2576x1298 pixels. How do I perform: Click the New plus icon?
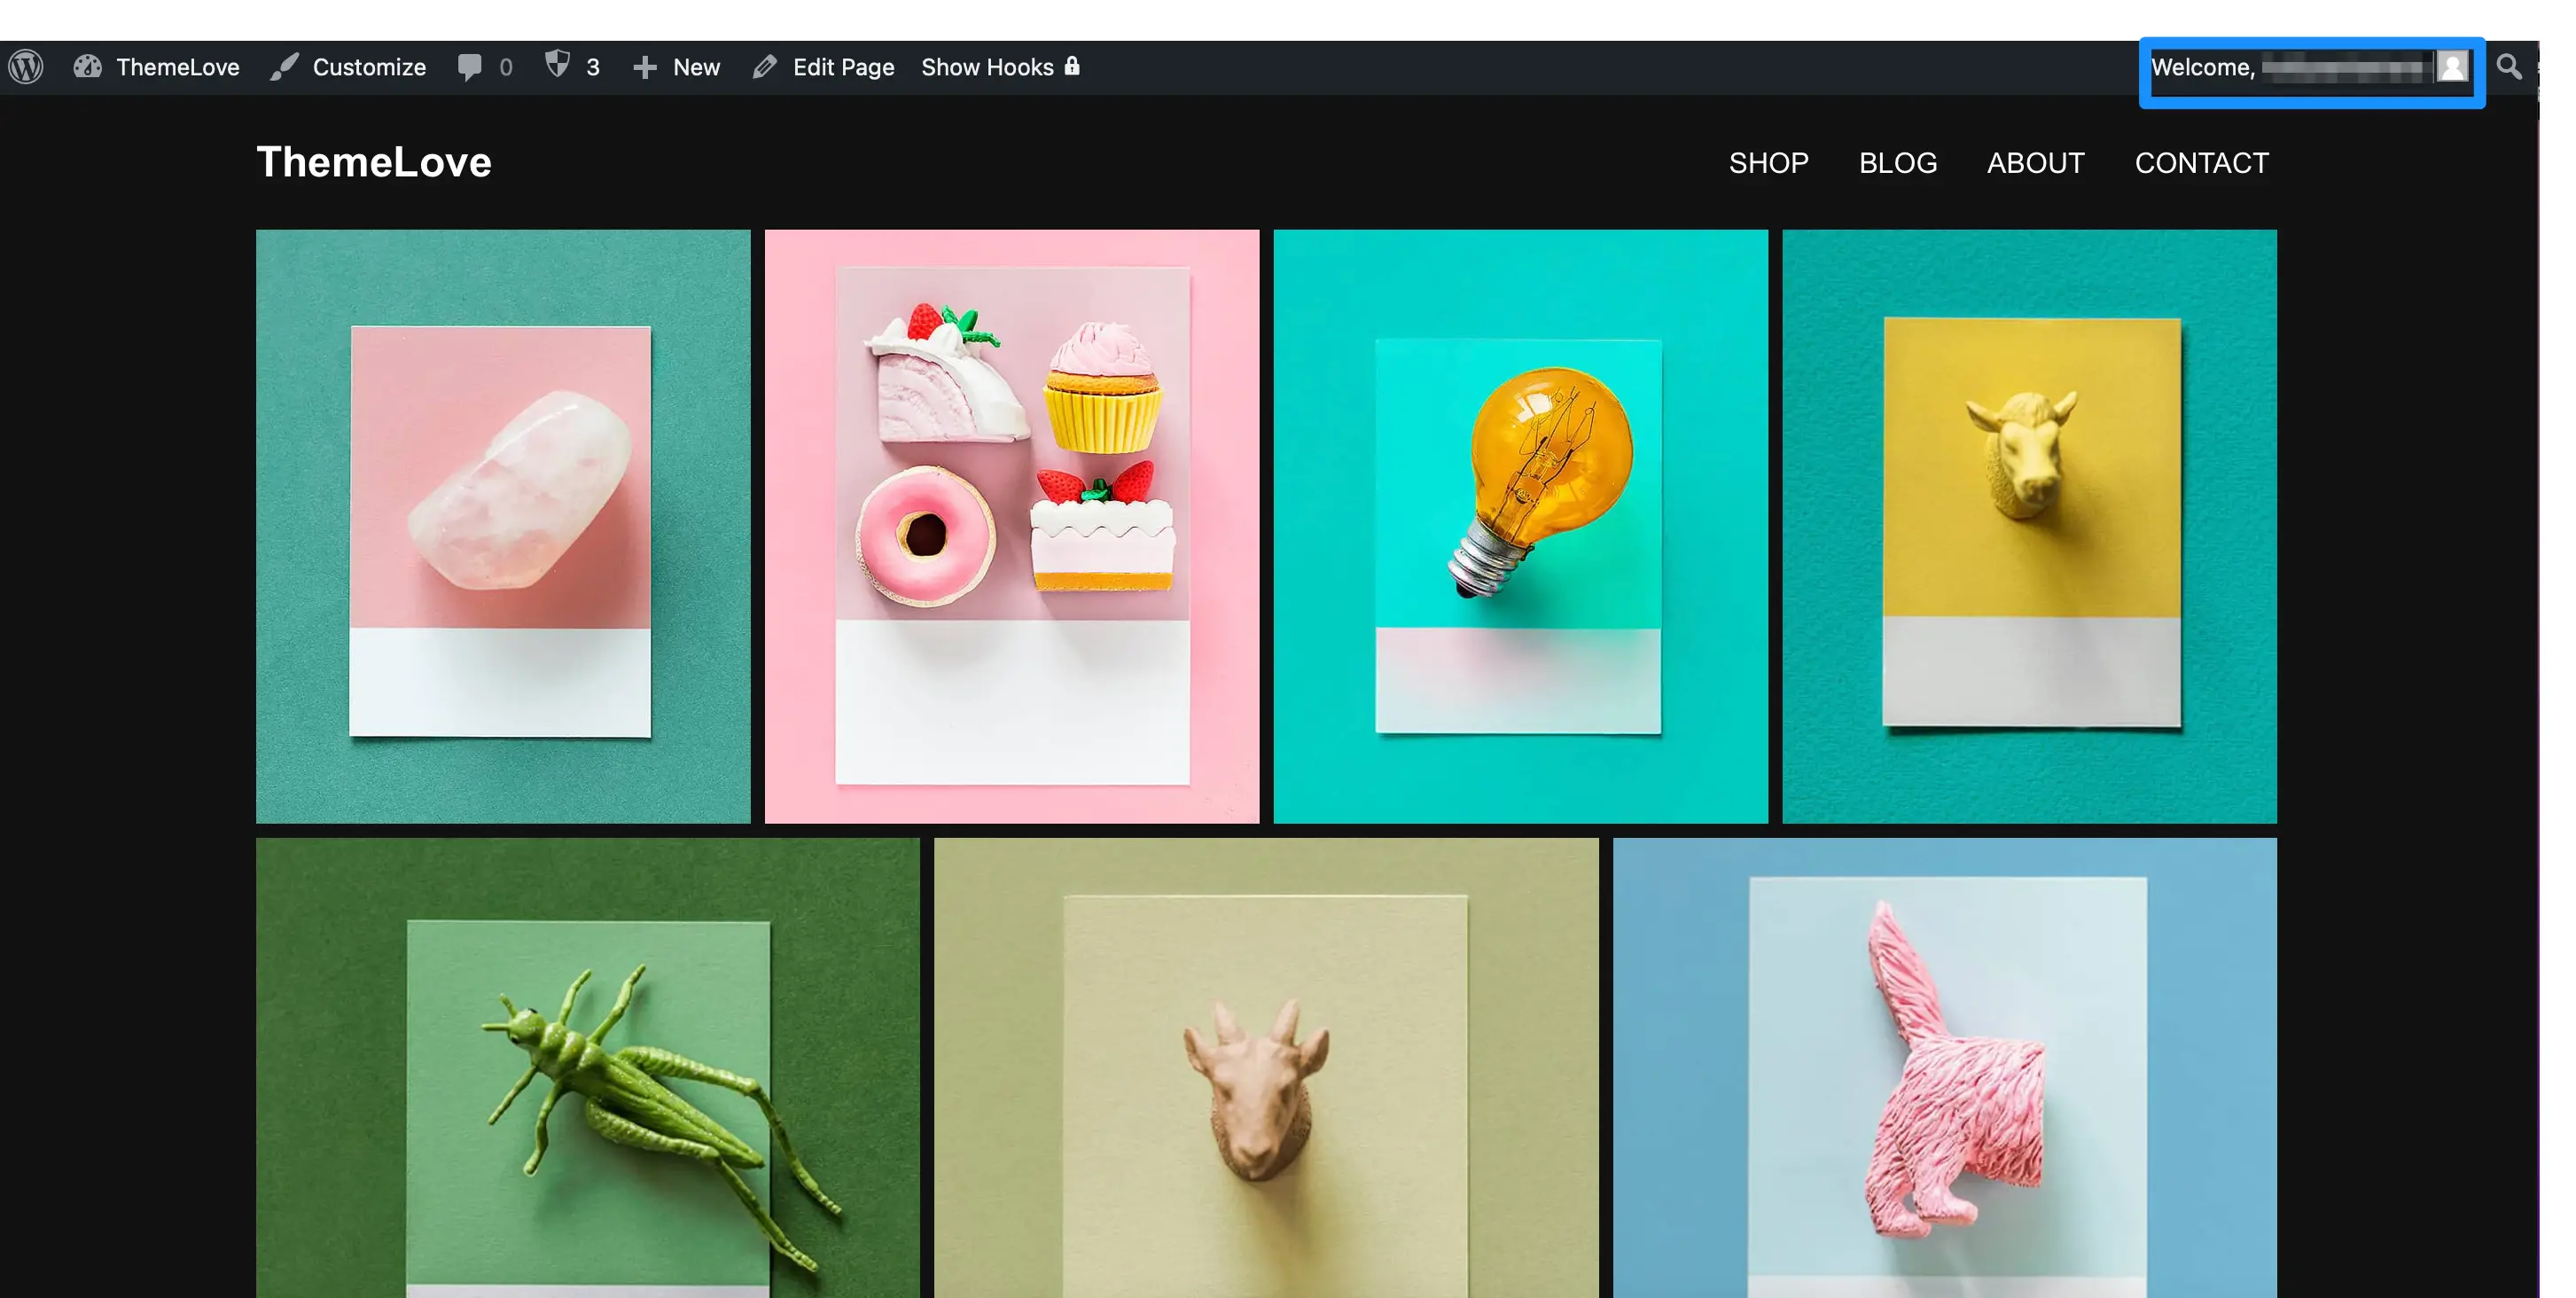click(x=645, y=66)
